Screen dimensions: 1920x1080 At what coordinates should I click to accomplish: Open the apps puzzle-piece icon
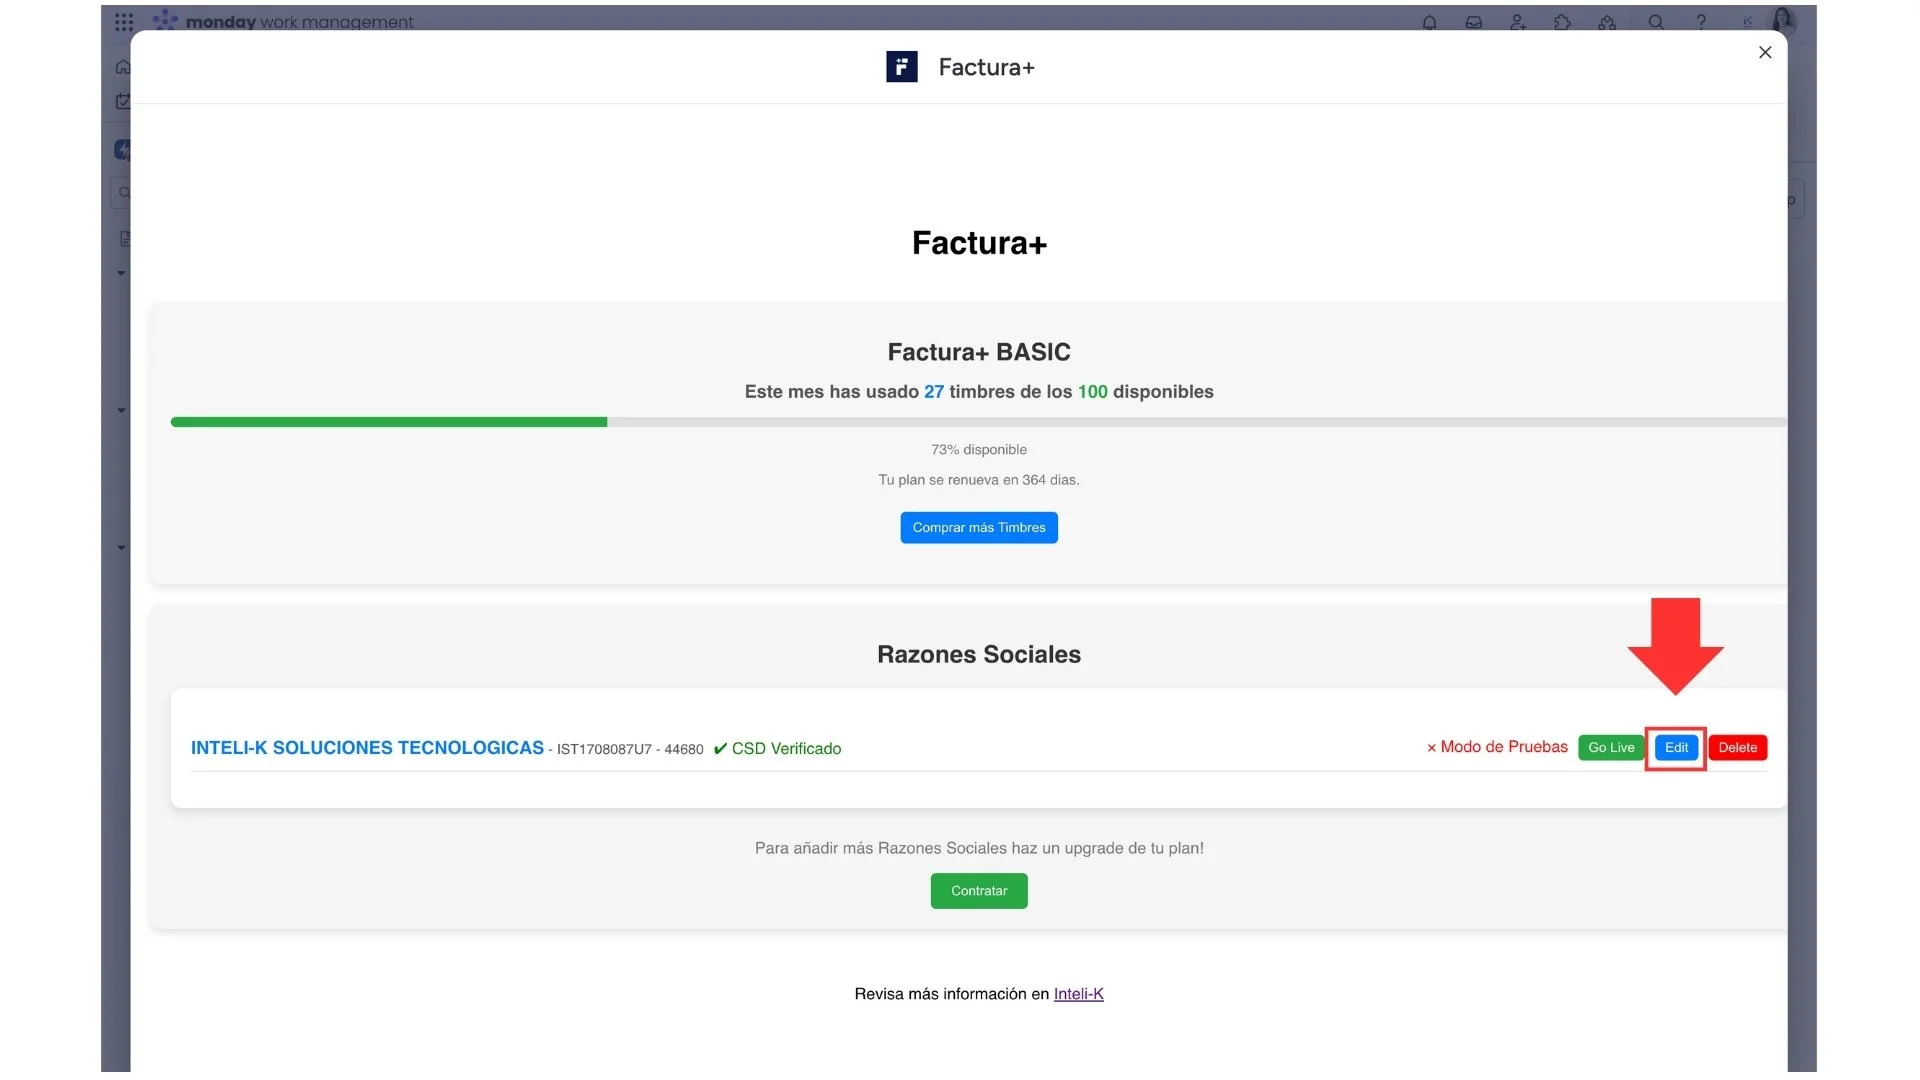[1563, 22]
